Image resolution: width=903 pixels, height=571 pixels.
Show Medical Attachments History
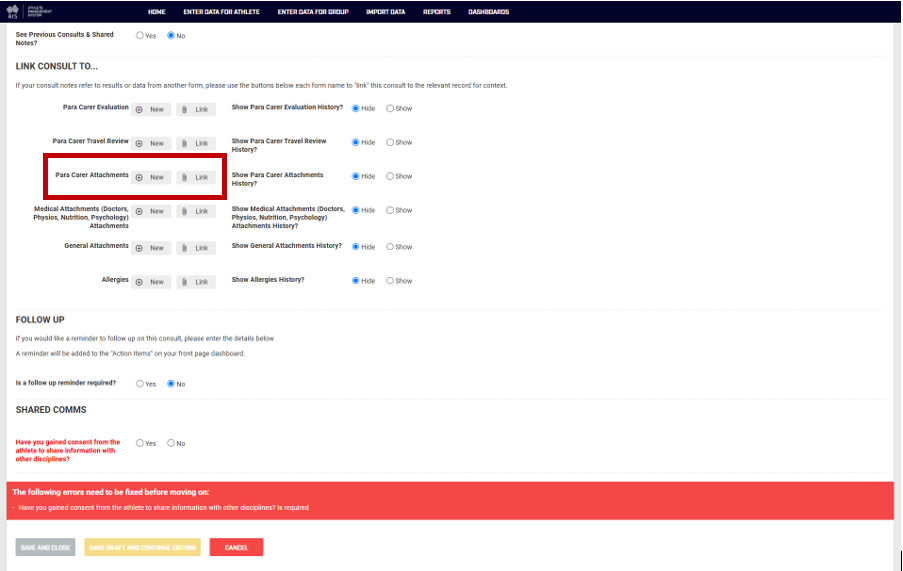[390, 210]
